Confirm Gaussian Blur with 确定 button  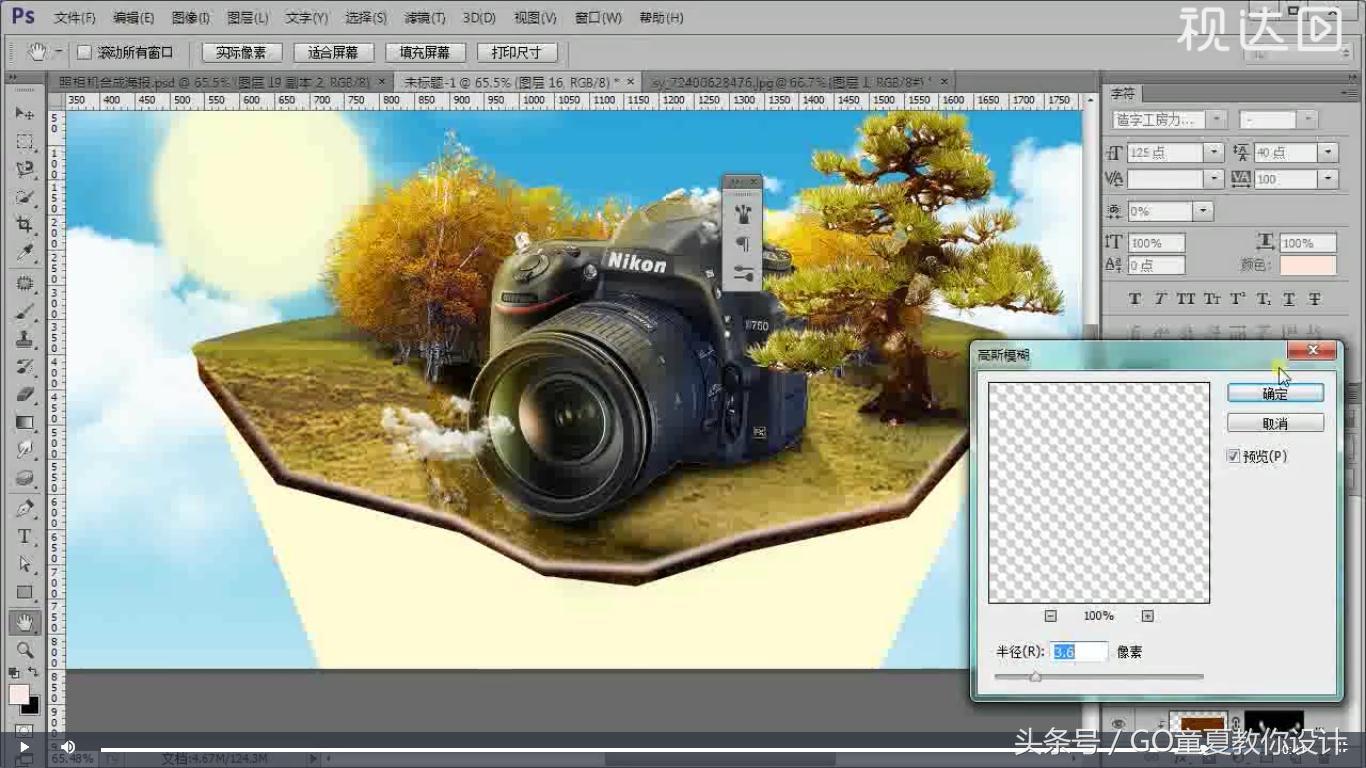pyautogui.click(x=1275, y=392)
